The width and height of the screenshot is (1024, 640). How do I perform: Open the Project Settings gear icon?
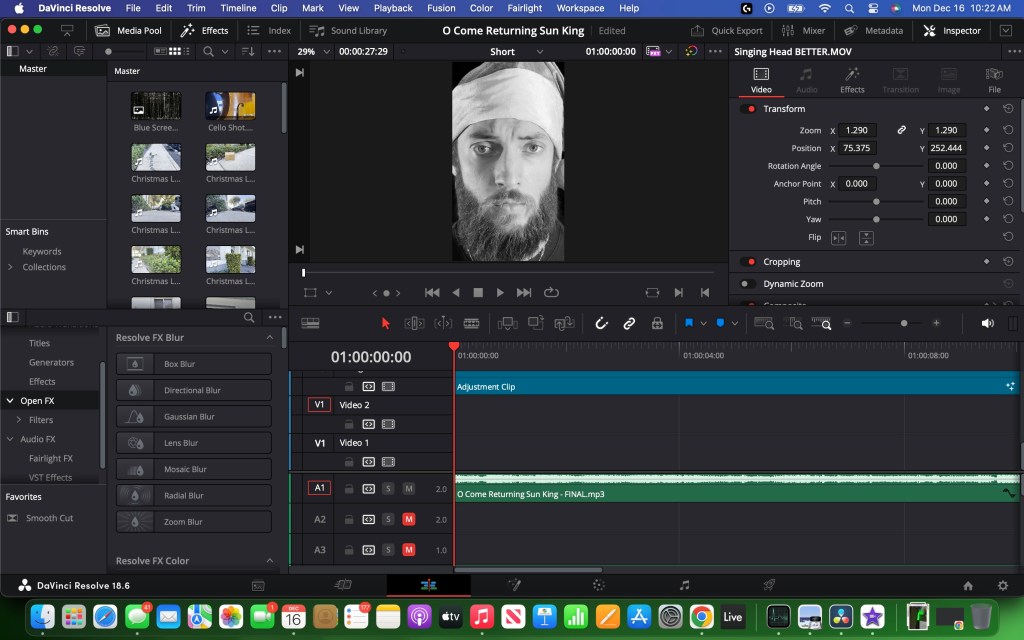click(1002, 585)
